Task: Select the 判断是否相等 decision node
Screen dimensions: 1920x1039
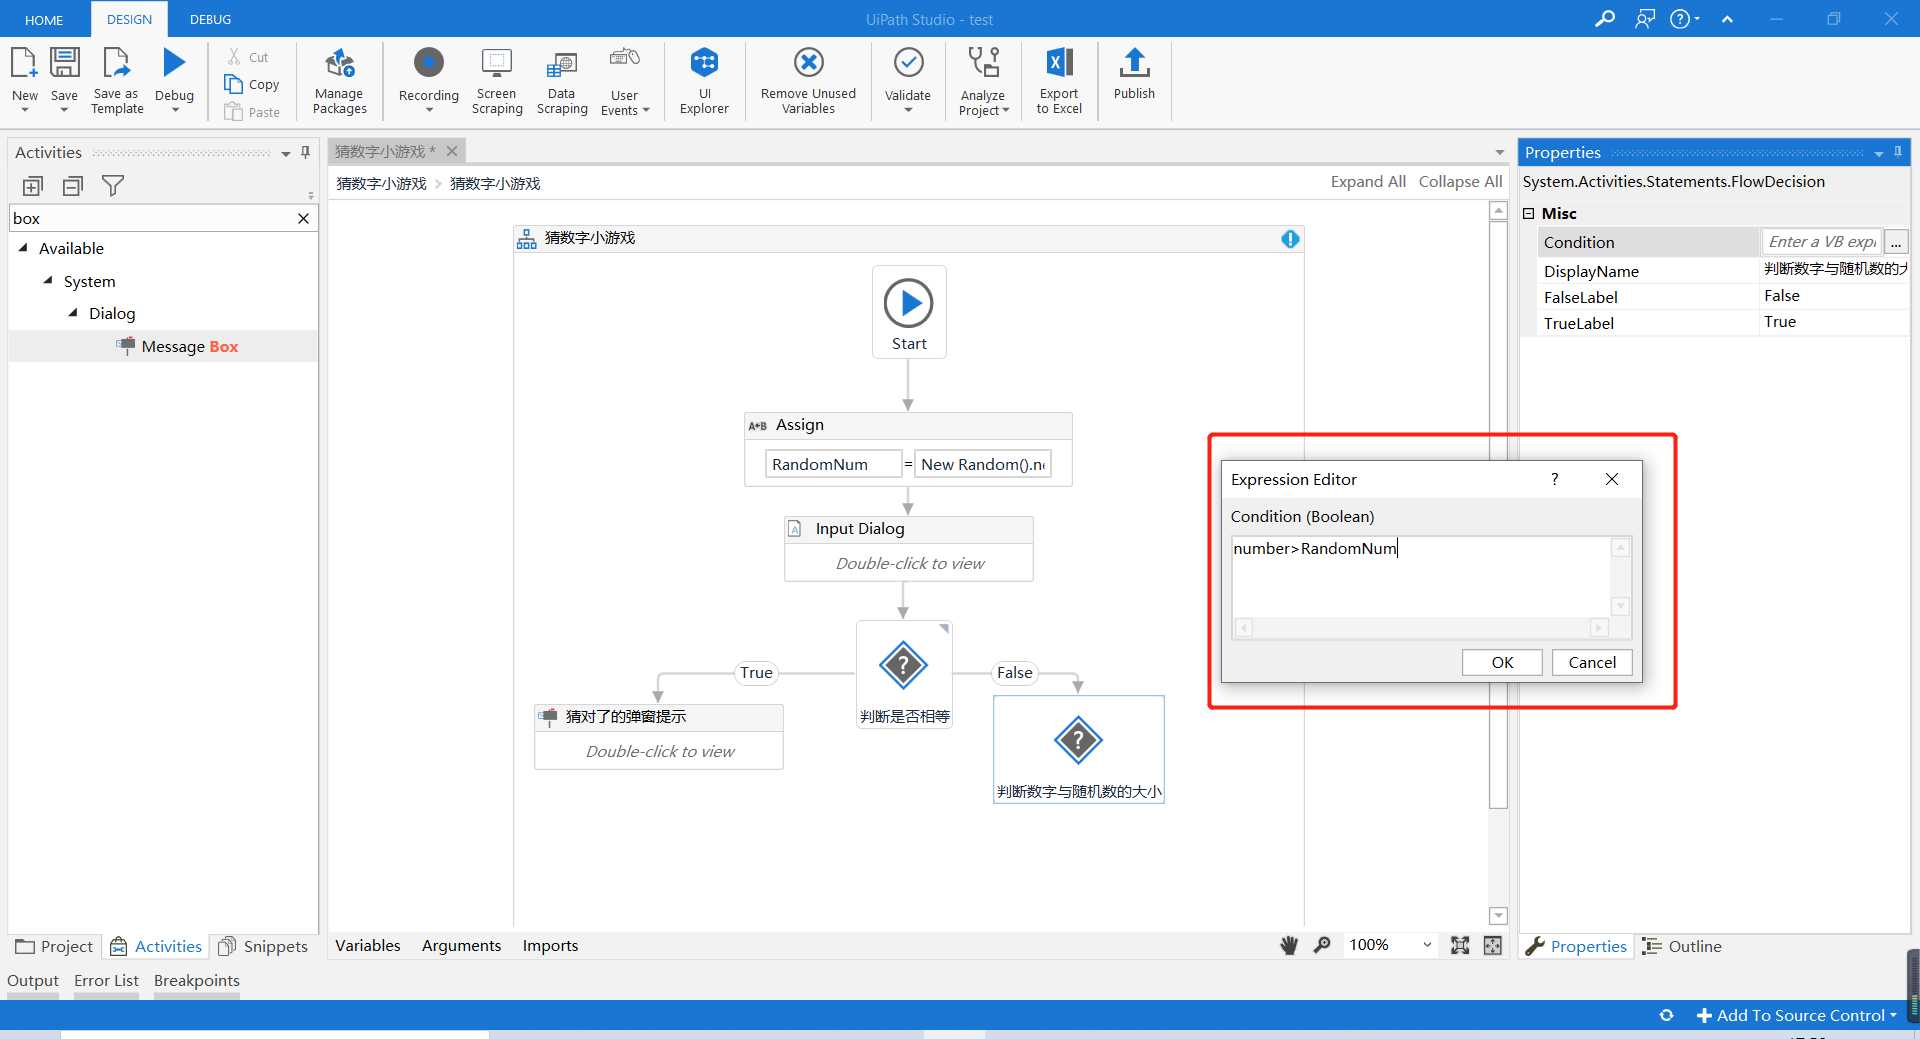Action: (x=904, y=676)
